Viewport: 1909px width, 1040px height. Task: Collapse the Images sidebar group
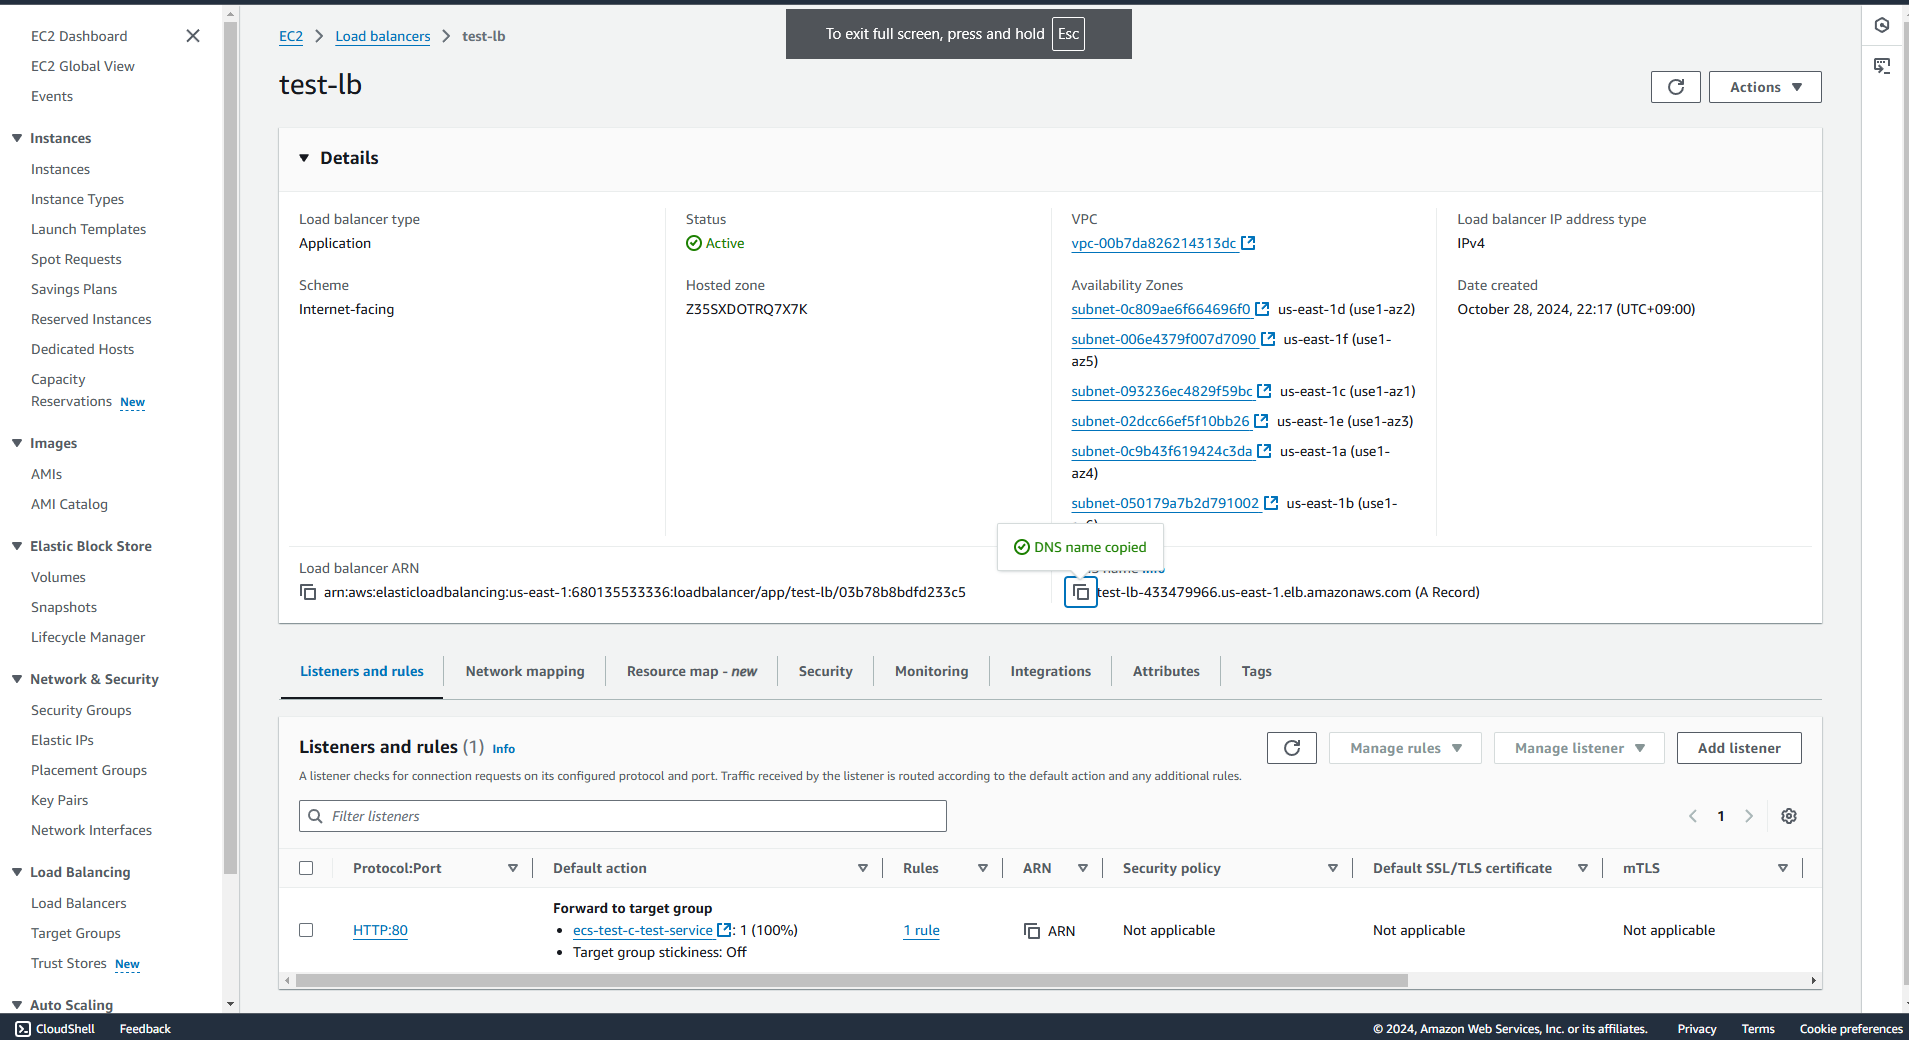point(17,443)
